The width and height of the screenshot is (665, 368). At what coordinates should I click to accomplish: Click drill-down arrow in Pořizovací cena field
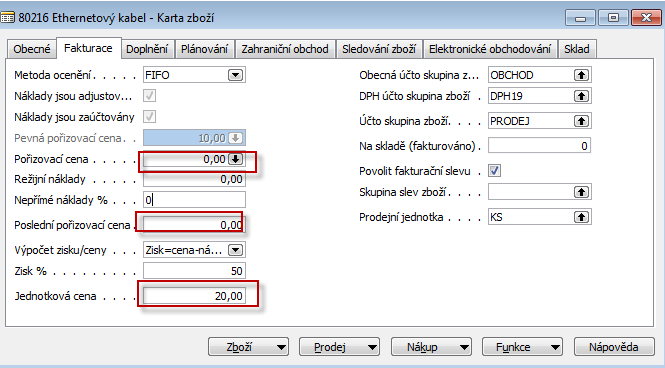pyautogui.click(x=235, y=159)
